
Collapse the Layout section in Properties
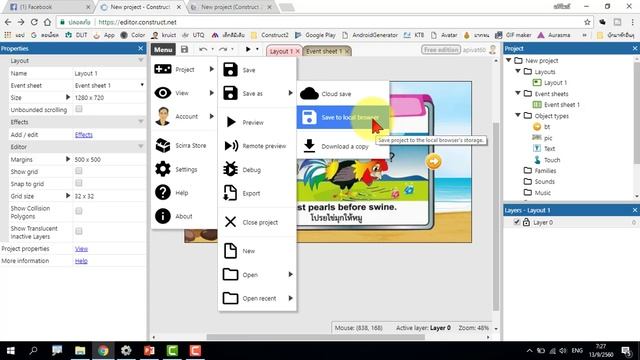tap(141, 60)
